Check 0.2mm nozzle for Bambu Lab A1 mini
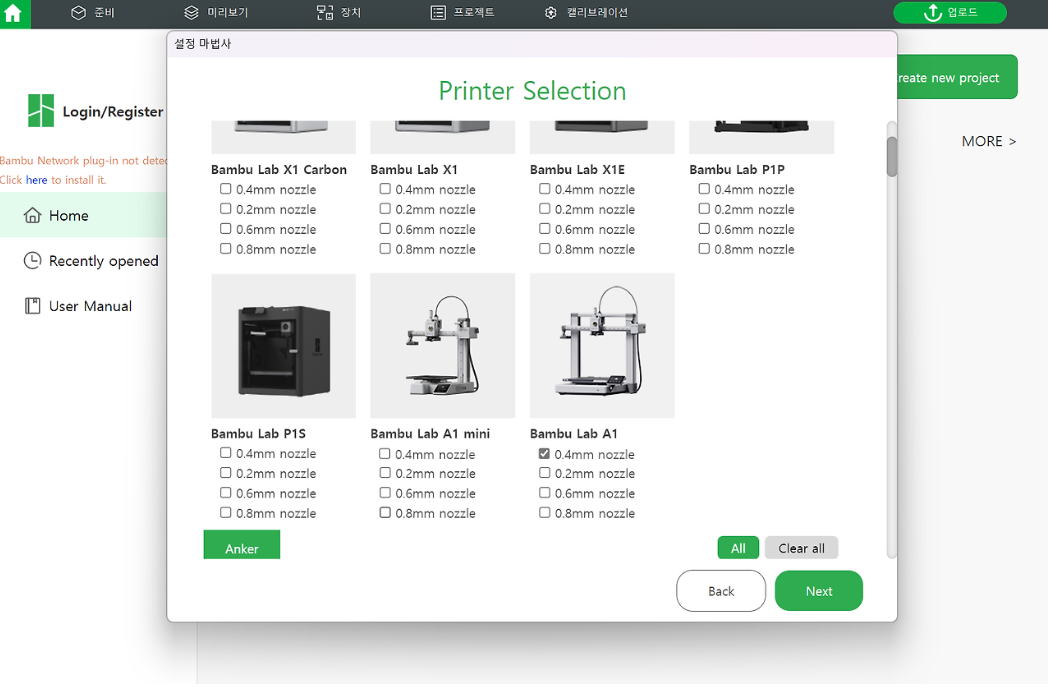Image resolution: width=1050 pixels, height=688 pixels. tap(385, 473)
